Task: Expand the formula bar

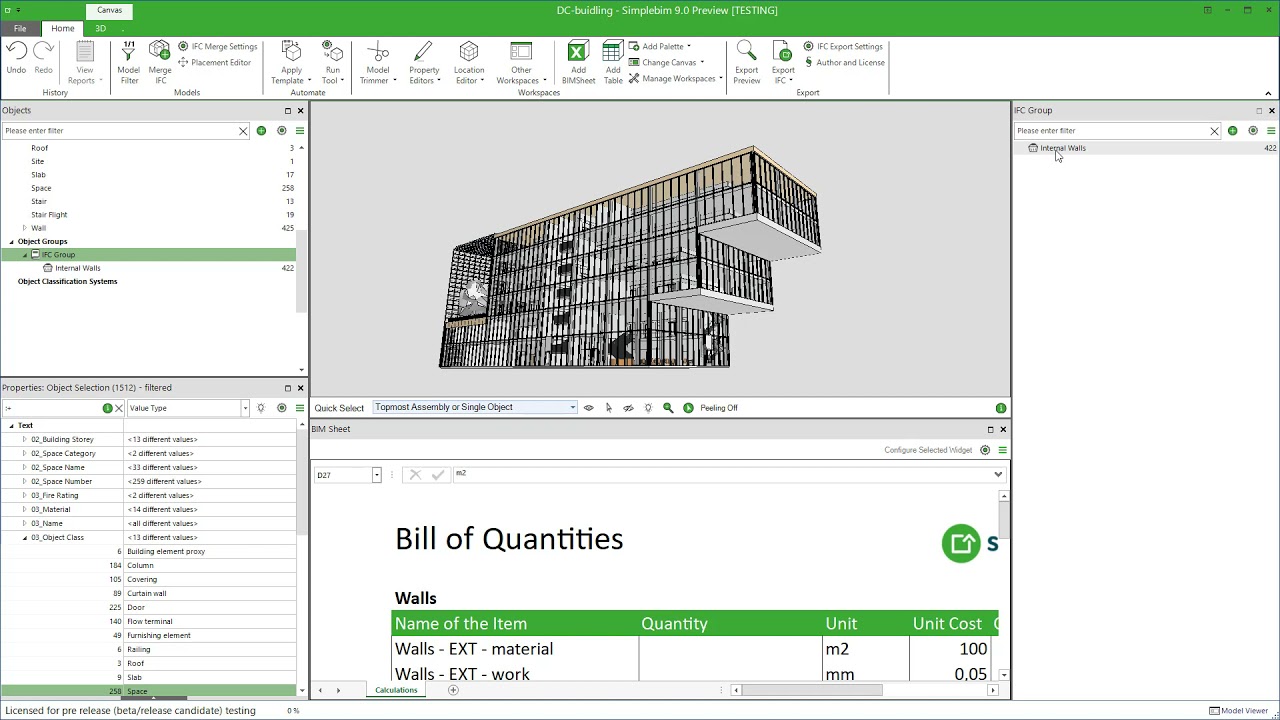Action: pos(998,474)
